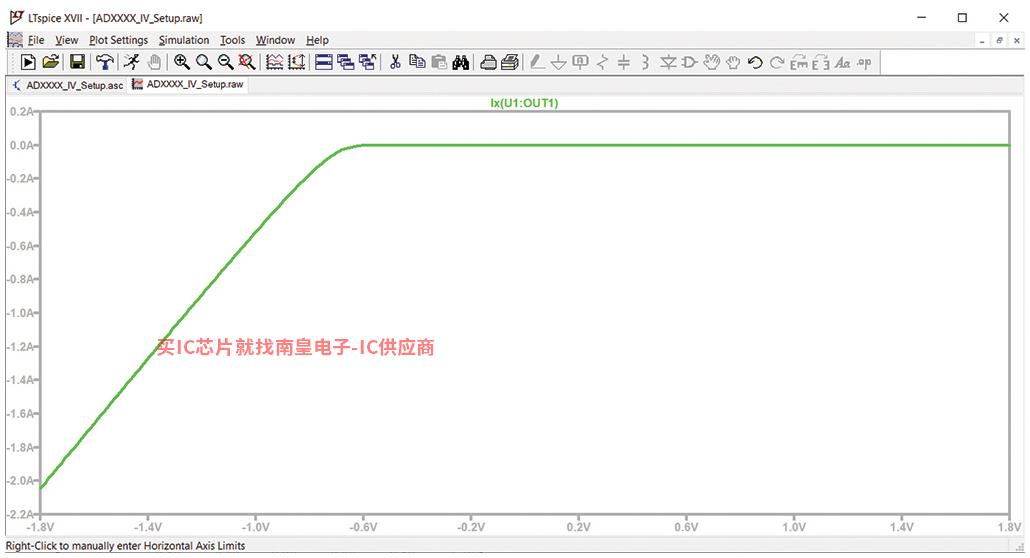Click the 1.8V horizontal axis label
1030x558 pixels.
coord(1009,527)
